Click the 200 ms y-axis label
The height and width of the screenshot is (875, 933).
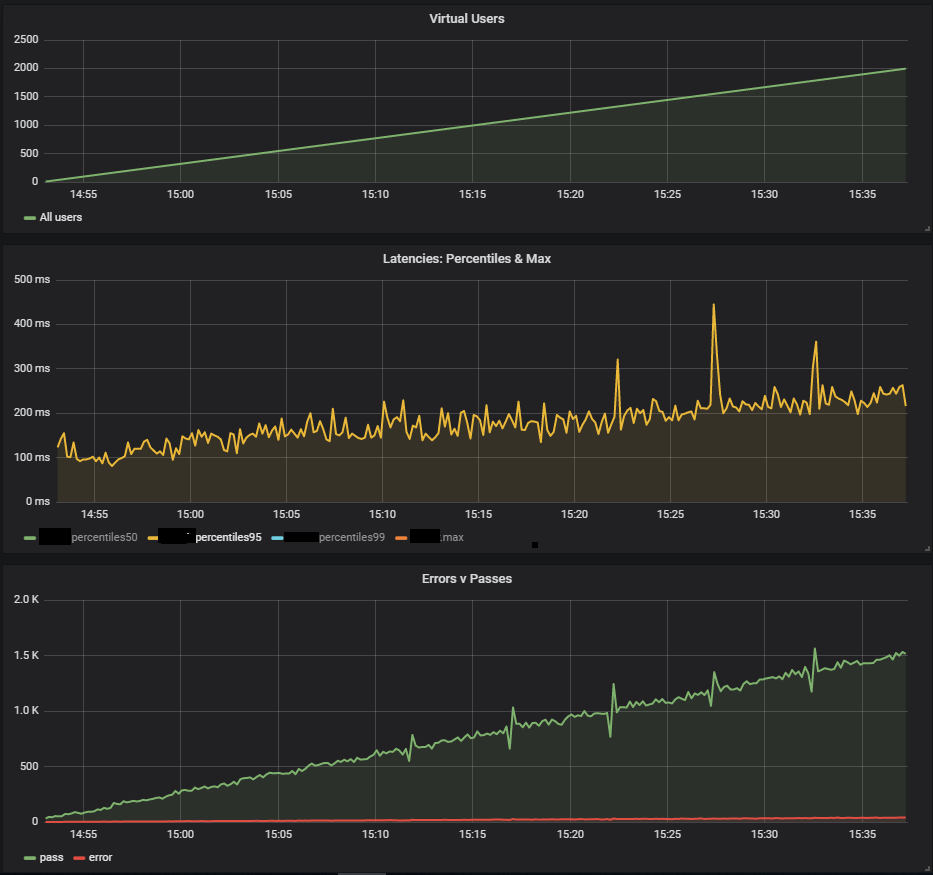tap(32, 412)
